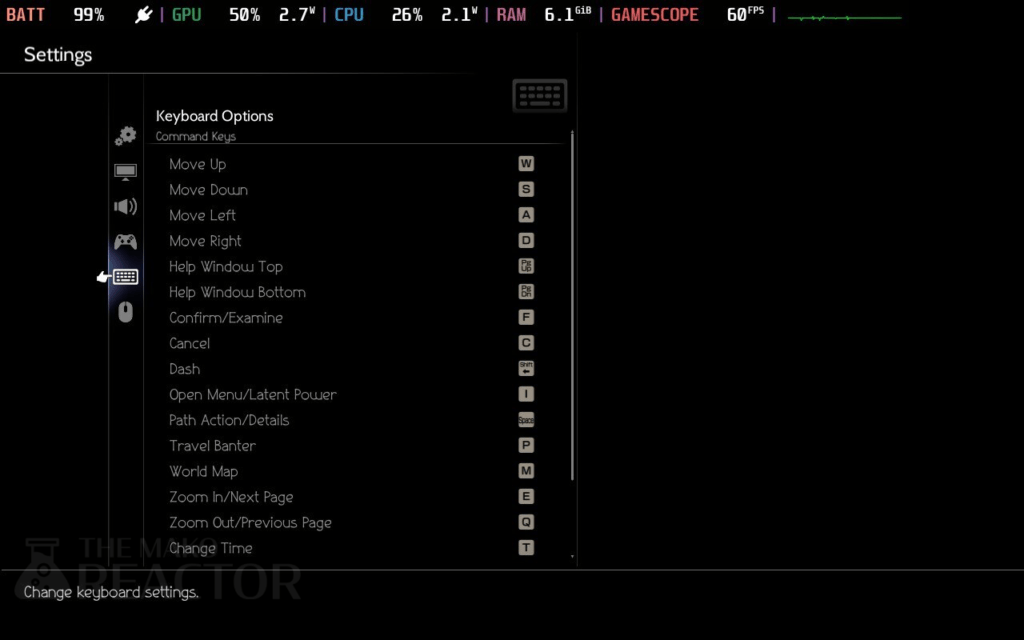Screen dimensions: 1024x640
Task: Open mouse settings icon
Action: tap(125, 312)
